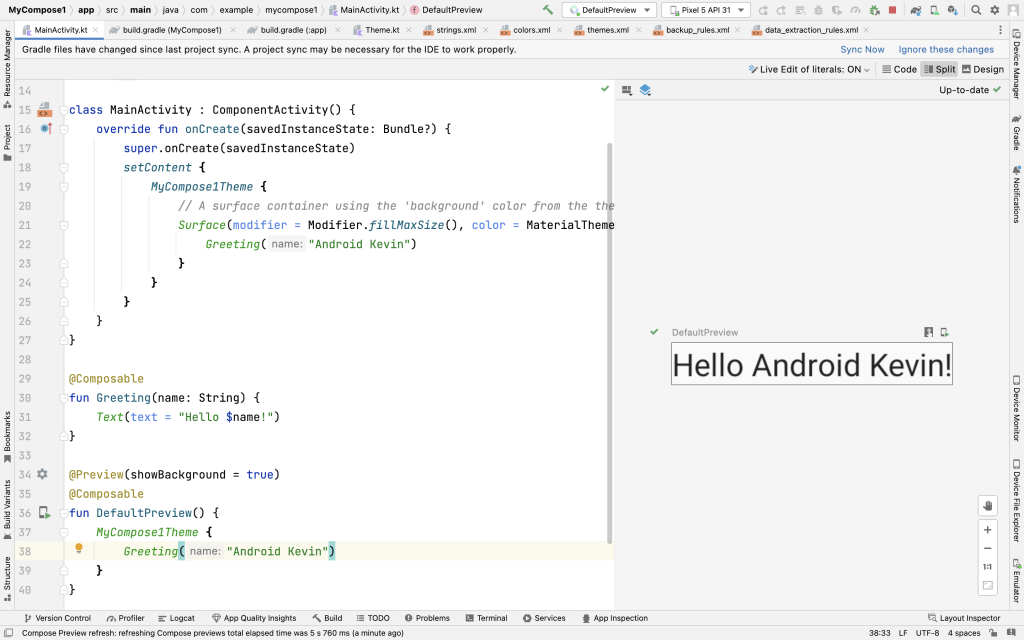Click Ignore these changes link

point(946,50)
